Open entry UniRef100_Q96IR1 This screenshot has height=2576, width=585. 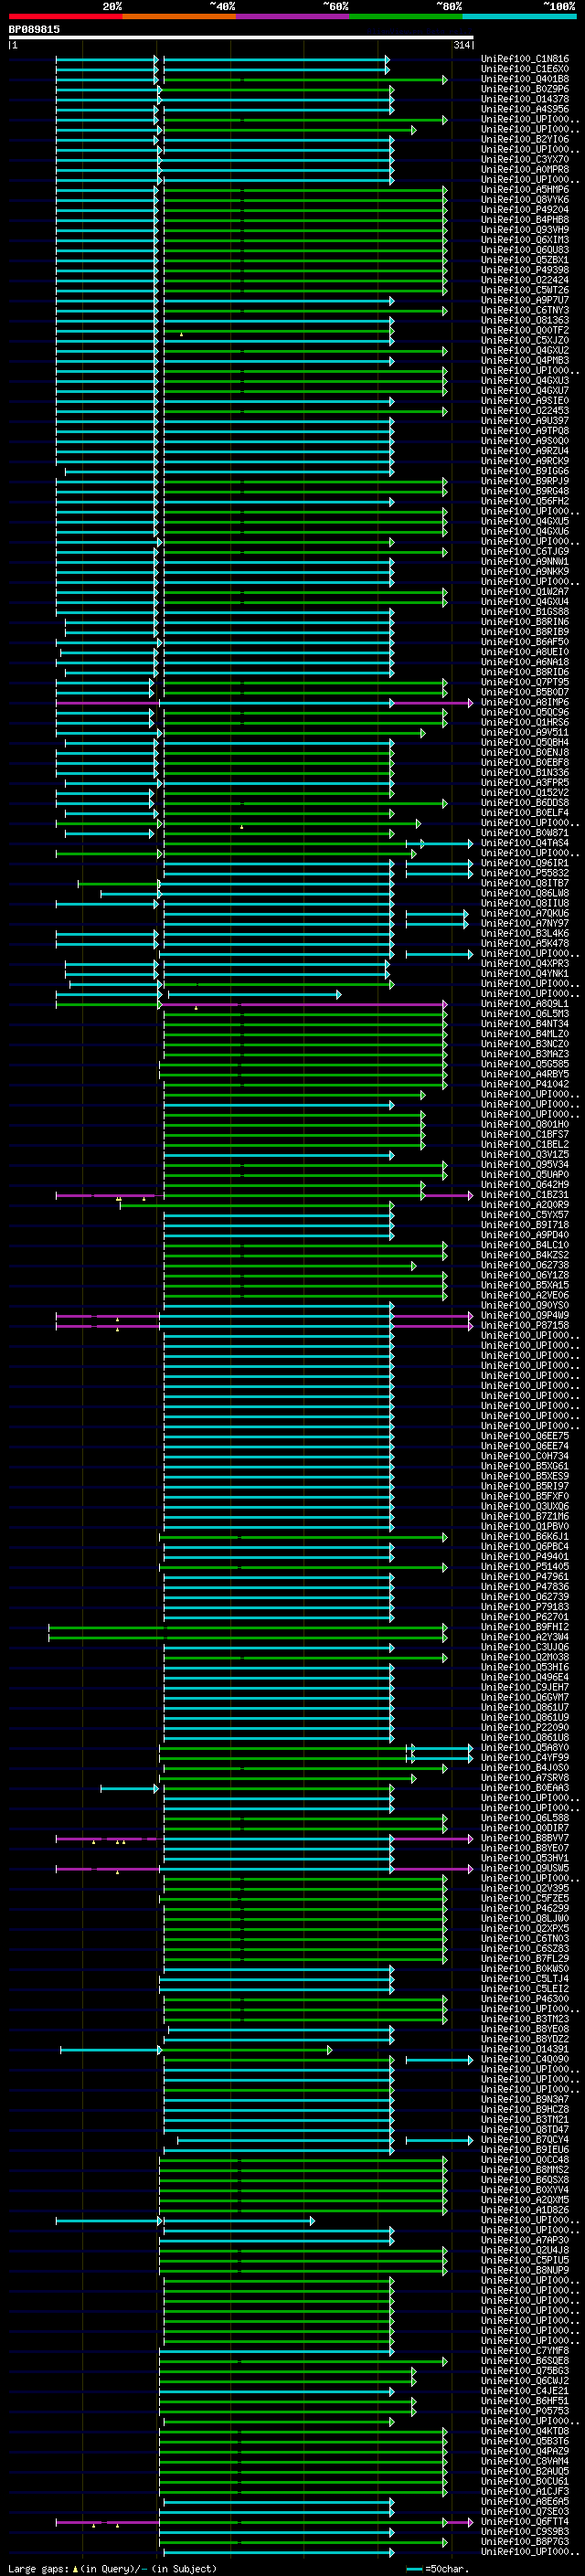pos(524,863)
